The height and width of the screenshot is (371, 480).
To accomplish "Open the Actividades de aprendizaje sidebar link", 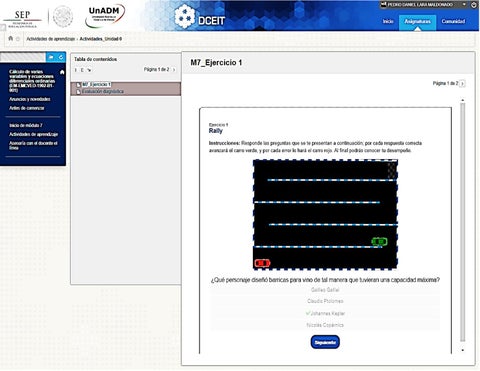I will pyautogui.click(x=34, y=134).
